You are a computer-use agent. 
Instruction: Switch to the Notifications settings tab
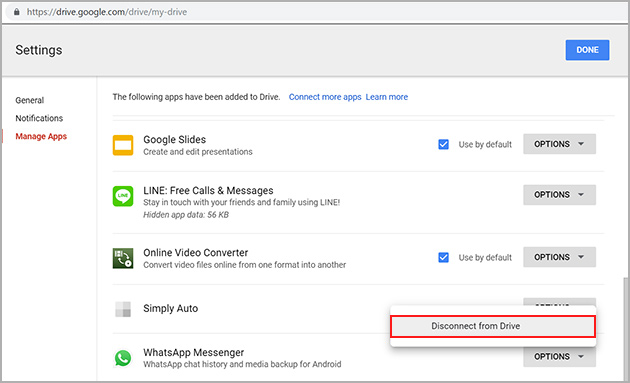tap(39, 118)
